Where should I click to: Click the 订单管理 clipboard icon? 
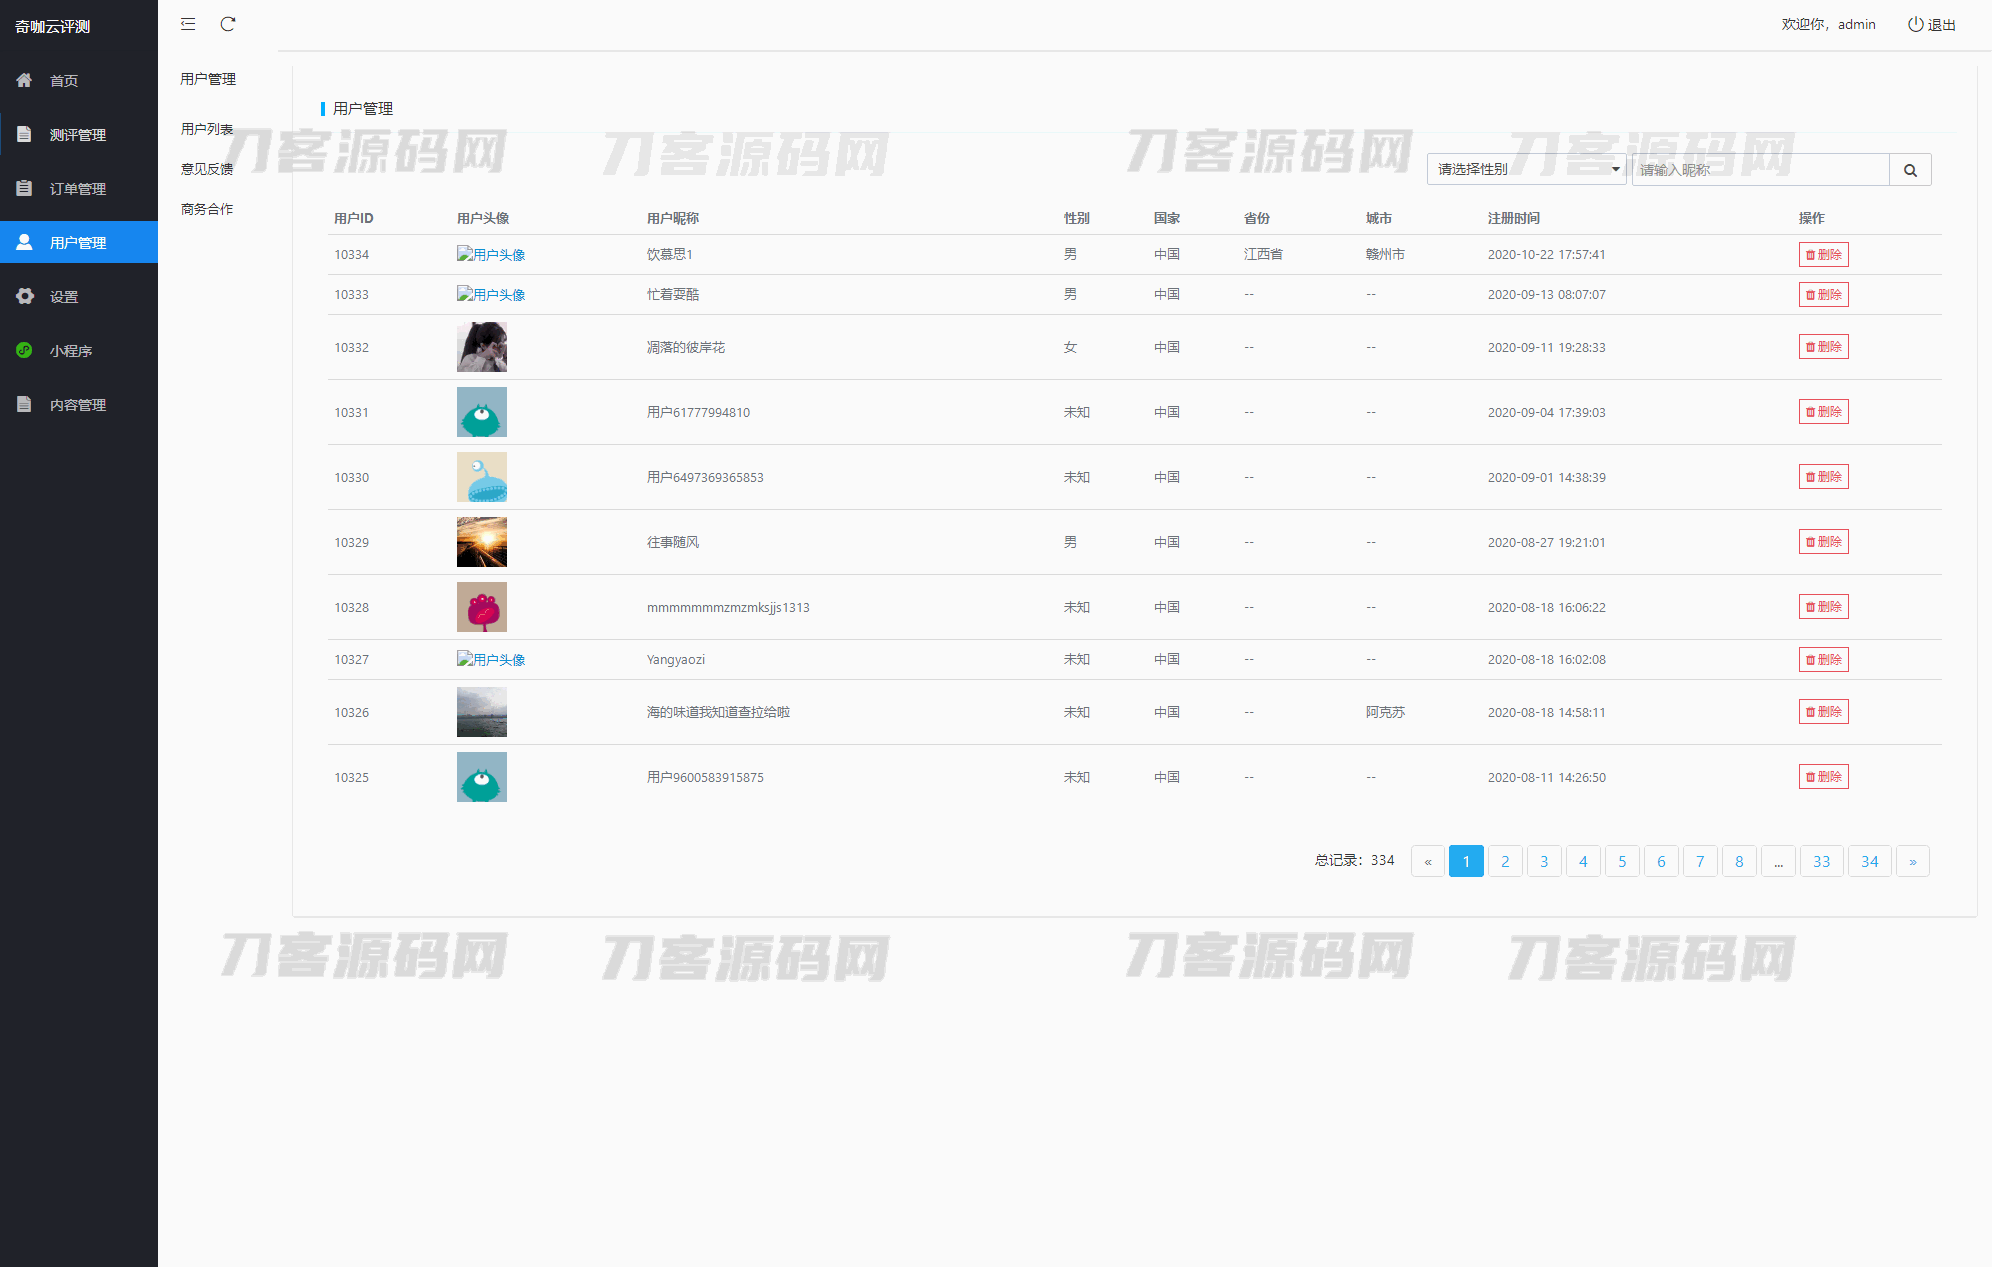25,188
